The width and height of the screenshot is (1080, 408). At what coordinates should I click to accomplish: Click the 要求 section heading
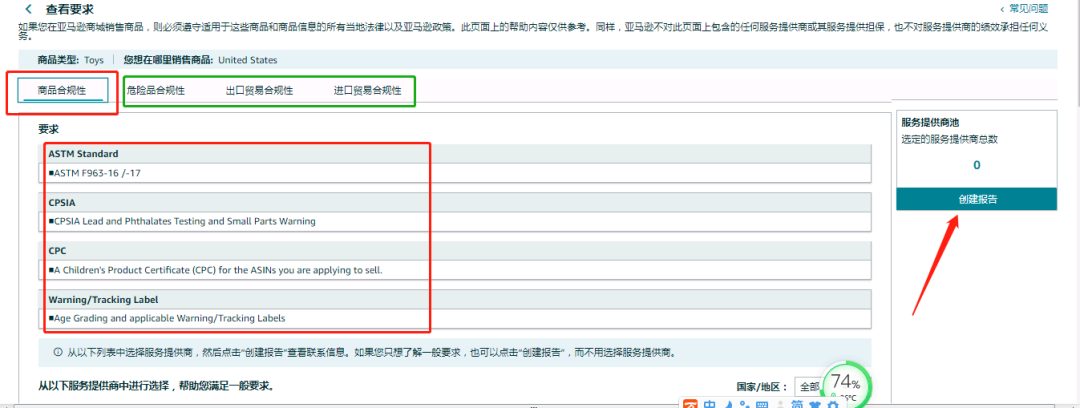[48, 129]
